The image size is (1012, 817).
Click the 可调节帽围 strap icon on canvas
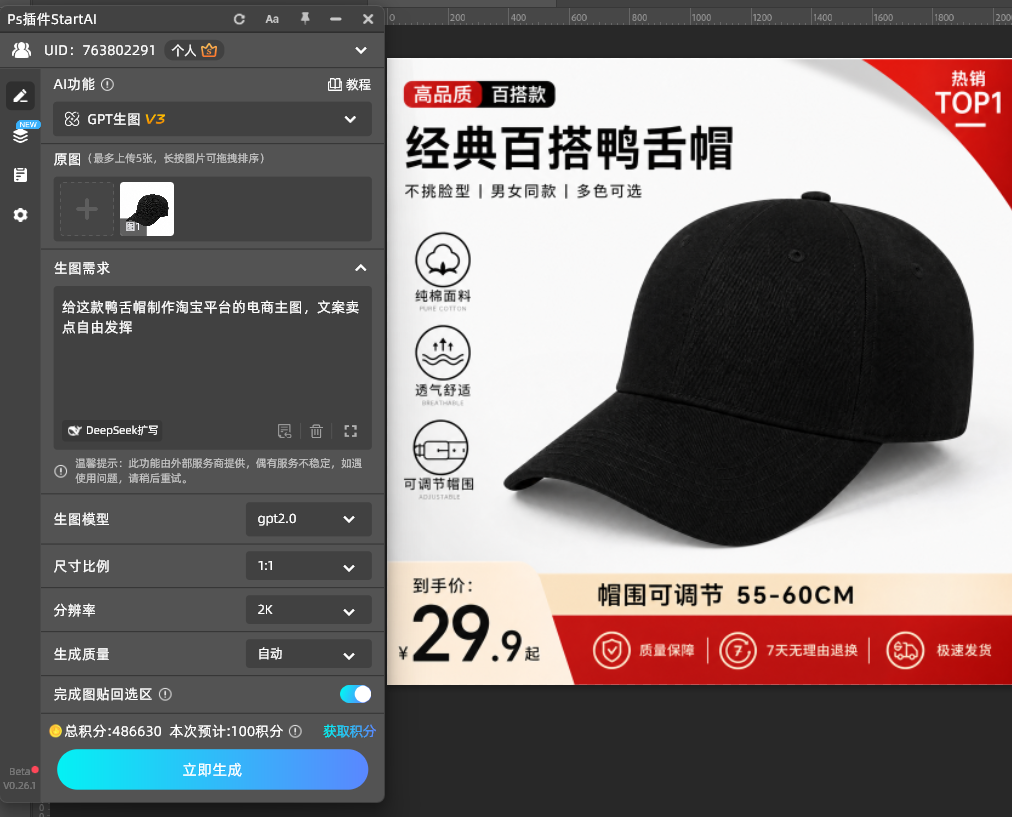click(x=441, y=448)
